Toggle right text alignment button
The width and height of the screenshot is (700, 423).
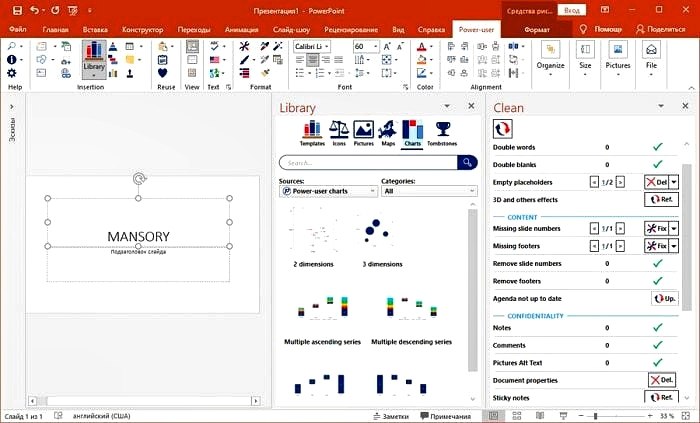pyautogui.click(x=326, y=60)
